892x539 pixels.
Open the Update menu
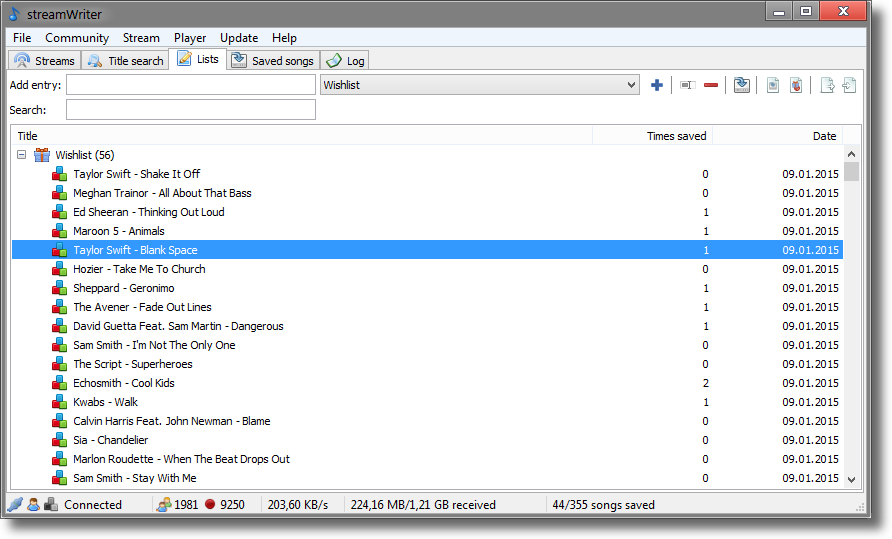(239, 38)
